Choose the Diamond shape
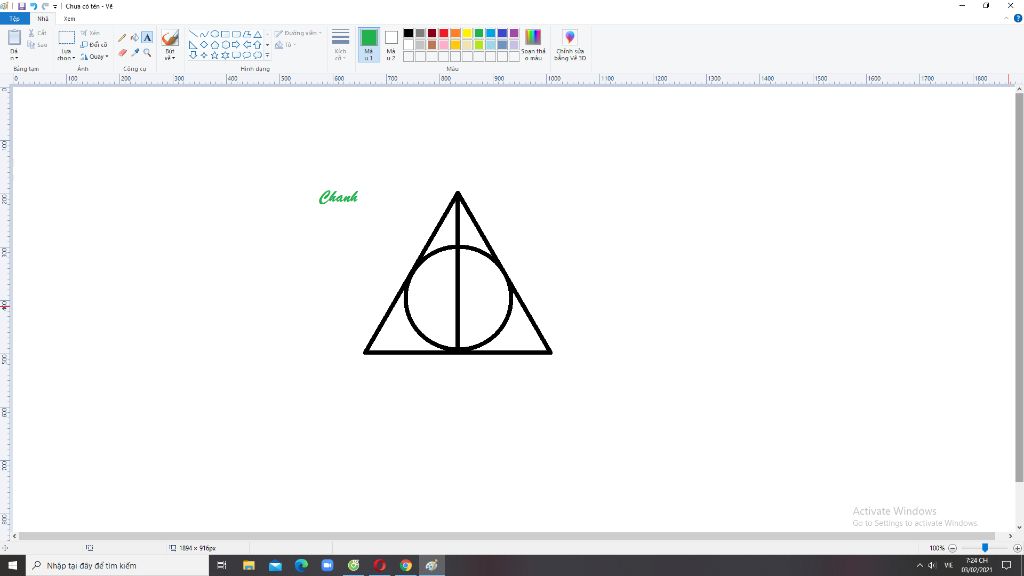Viewport: 1024px width, 576px height. [x=204, y=44]
